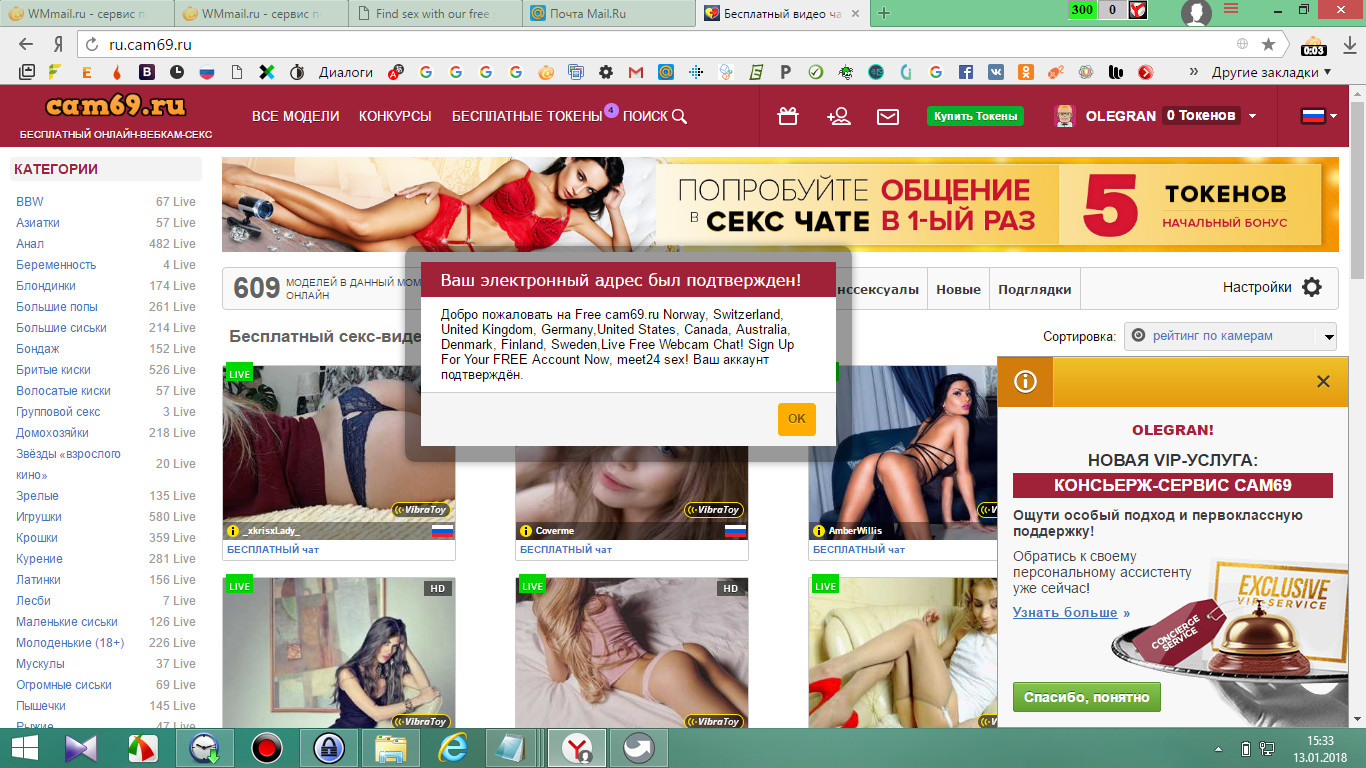
Task: Open the gift icon in site header
Action: pyautogui.click(x=788, y=116)
